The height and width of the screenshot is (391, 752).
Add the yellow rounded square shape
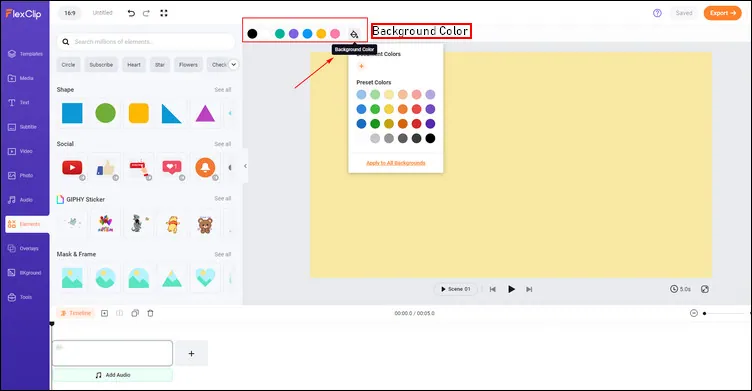pos(139,113)
